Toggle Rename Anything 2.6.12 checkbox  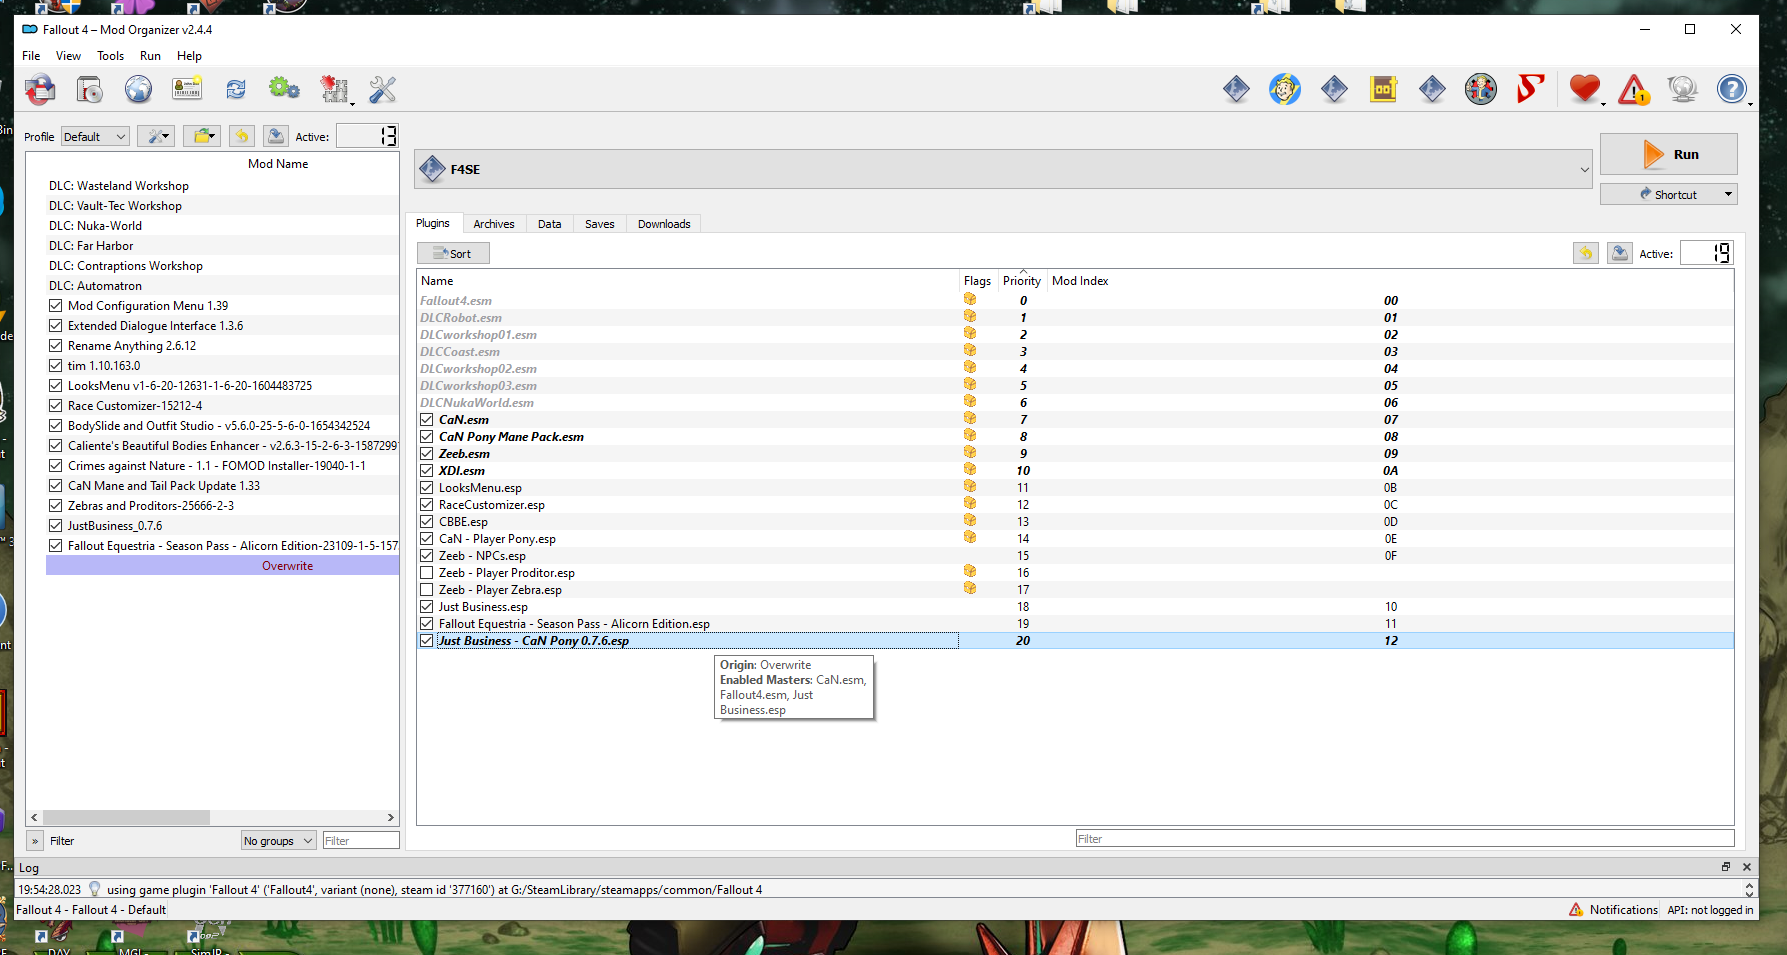[x=56, y=346]
